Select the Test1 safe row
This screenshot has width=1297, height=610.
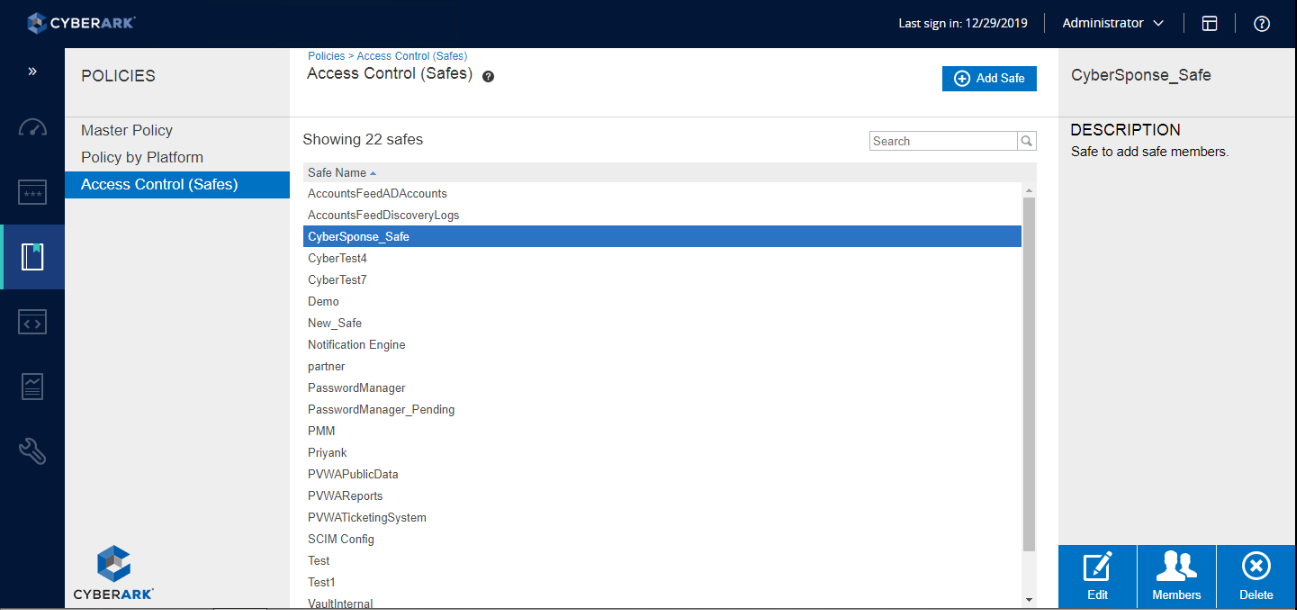(x=662, y=582)
